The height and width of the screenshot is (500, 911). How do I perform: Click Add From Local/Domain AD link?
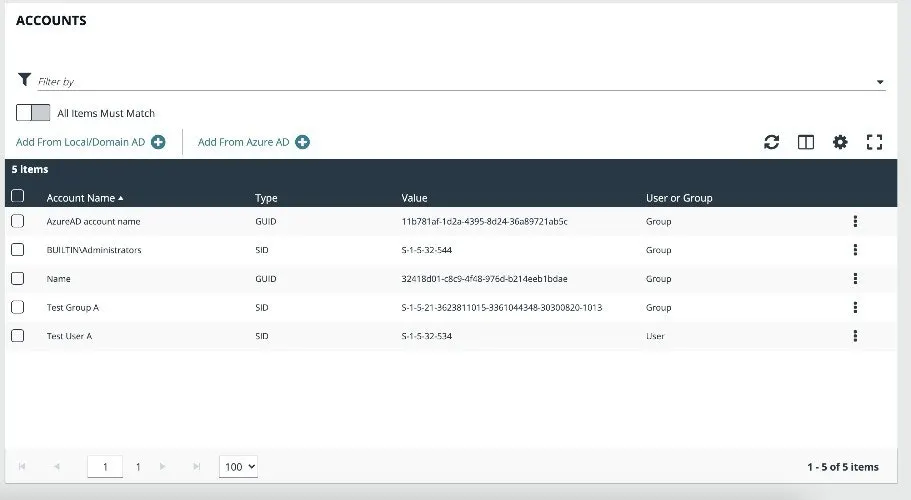click(x=80, y=142)
